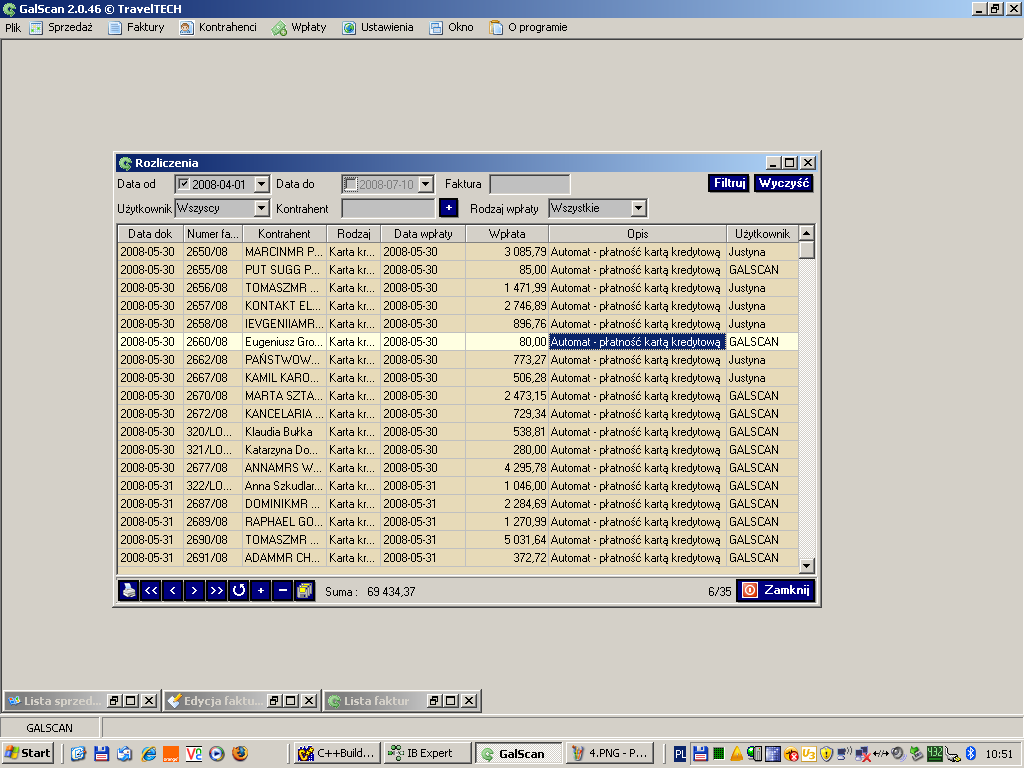Click the floppy save icon in quick launch

pos(101,753)
